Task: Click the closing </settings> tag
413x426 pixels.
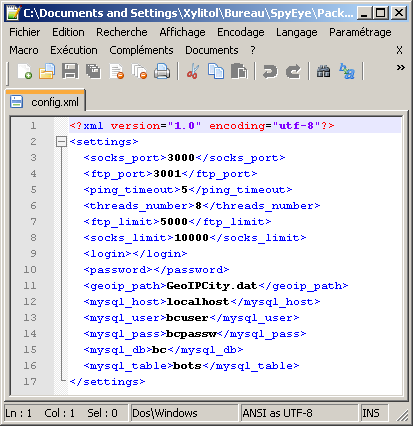Action: pyautogui.click(x=107, y=382)
